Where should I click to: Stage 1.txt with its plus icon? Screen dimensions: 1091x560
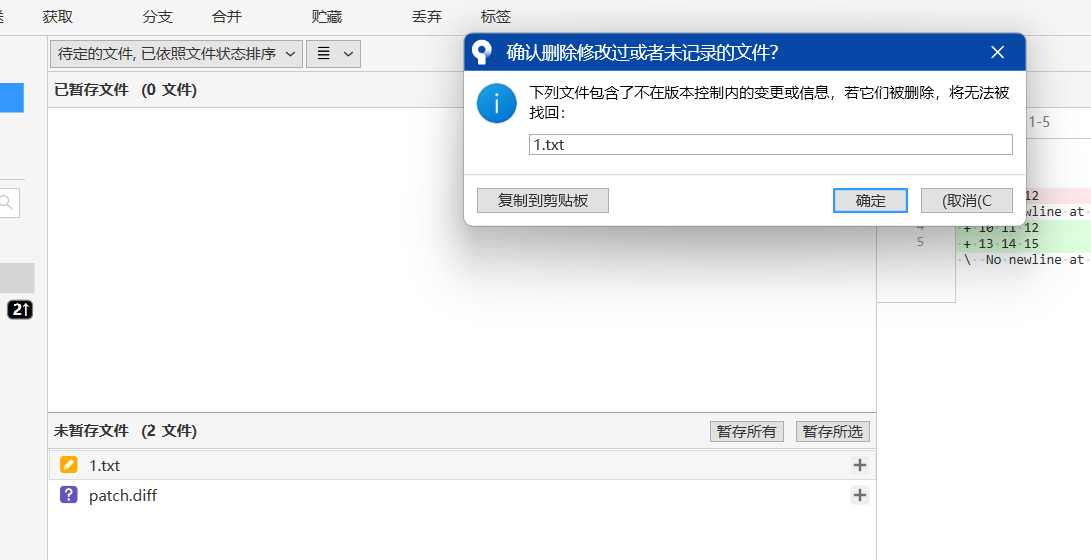coord(860,465)
